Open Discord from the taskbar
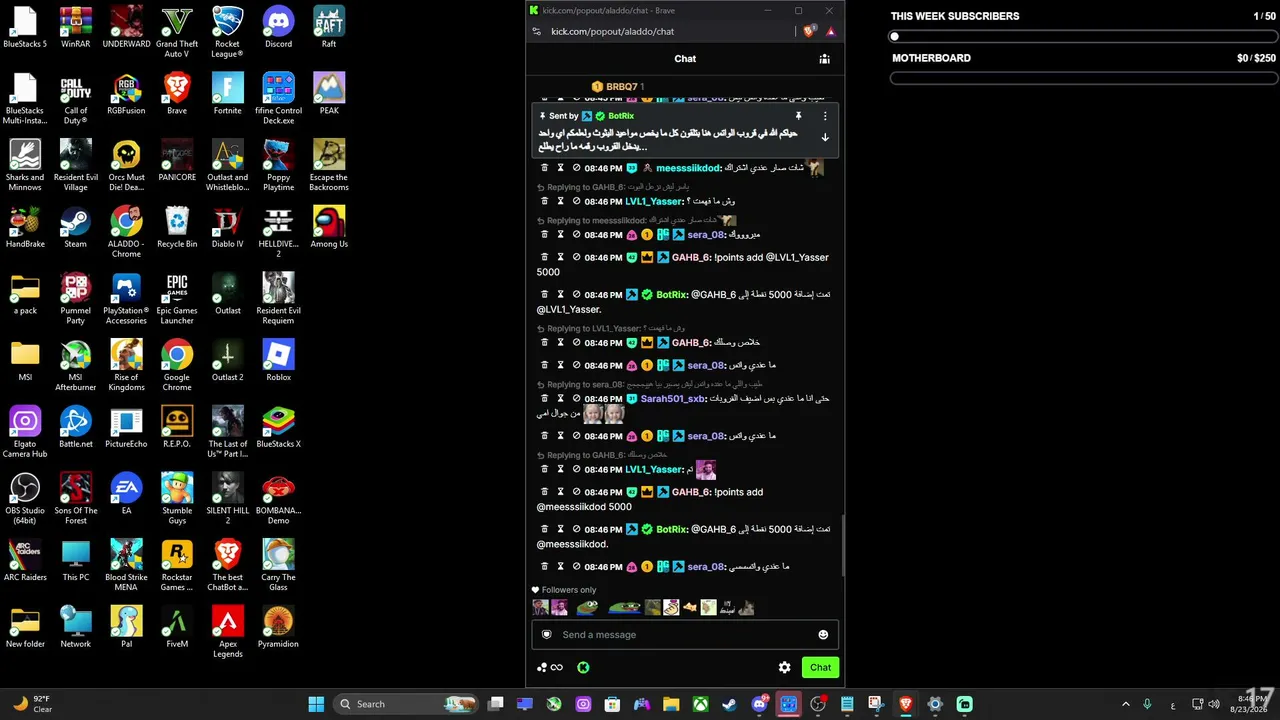The image size is (1280, 720). click(759, 704)
